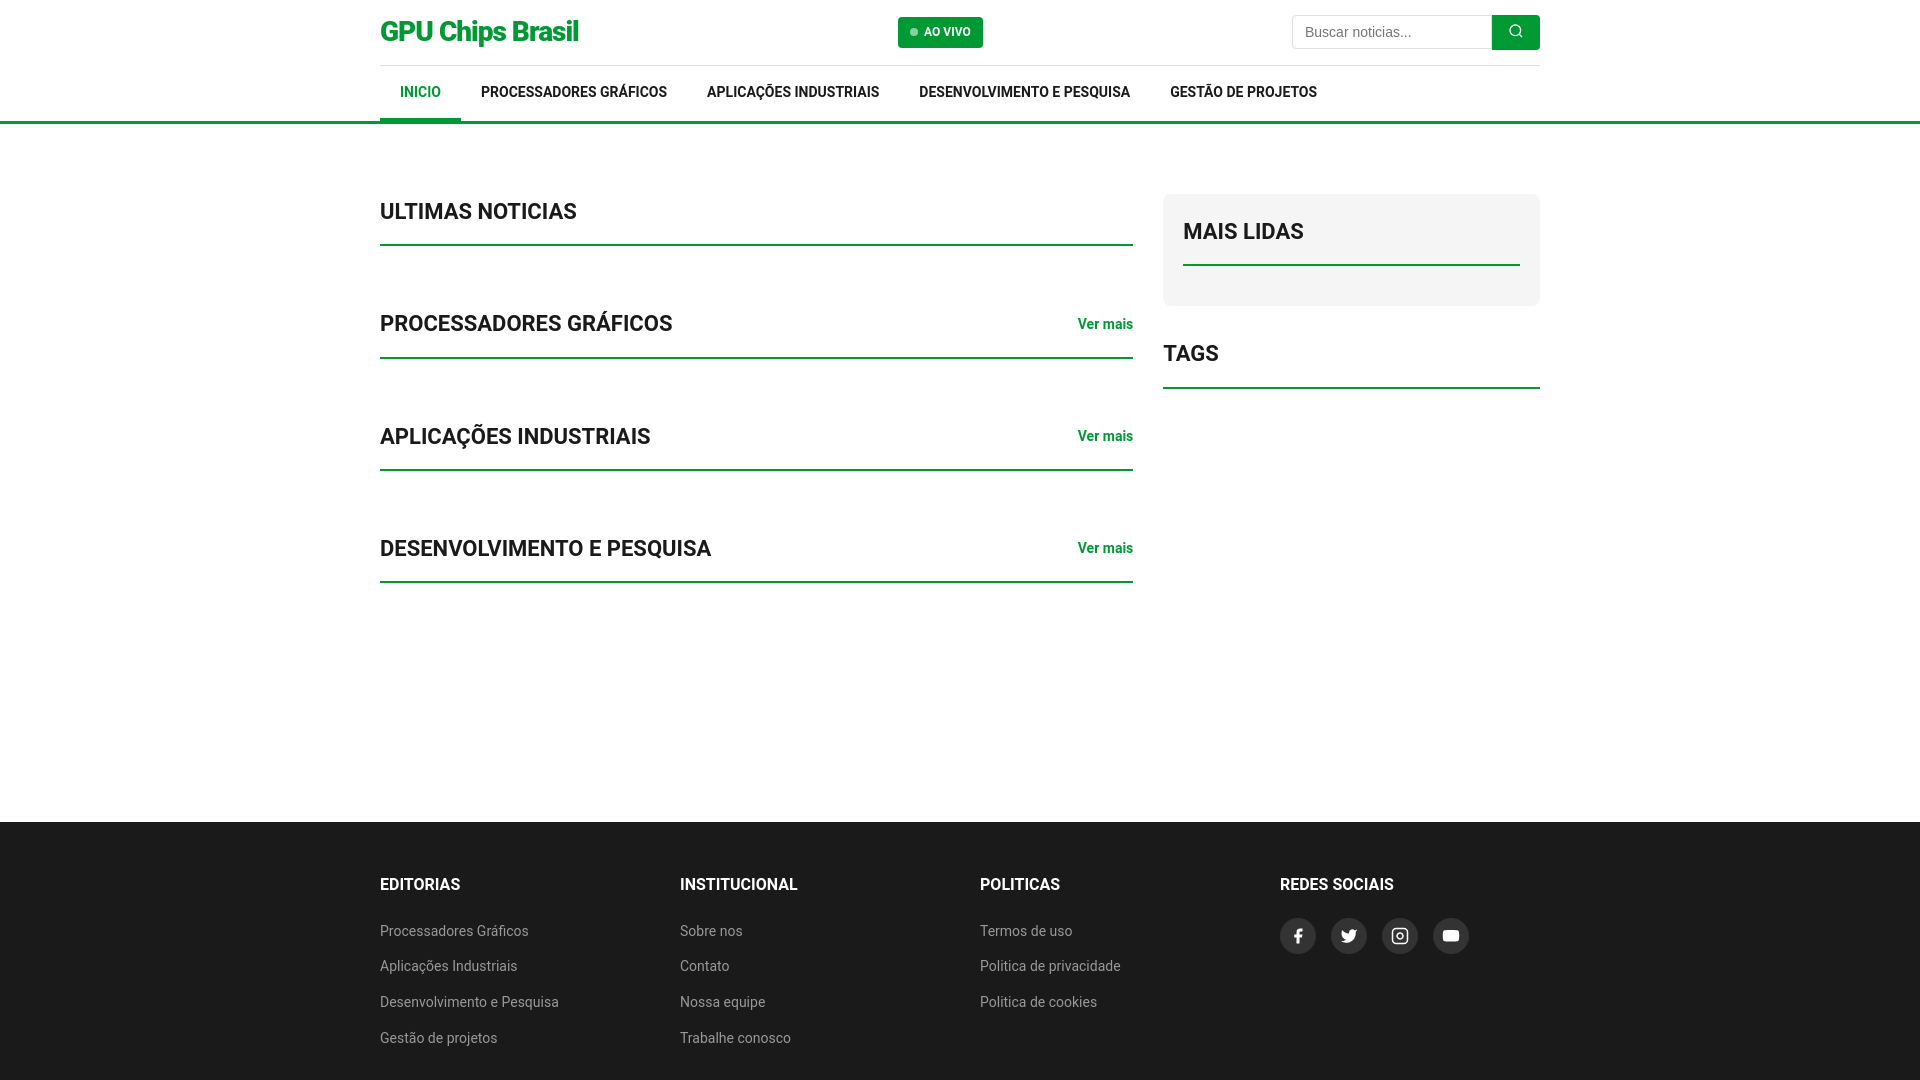Click the TAGS sidebar heading
The image size is (1920, 1080).
(1190, 354)
